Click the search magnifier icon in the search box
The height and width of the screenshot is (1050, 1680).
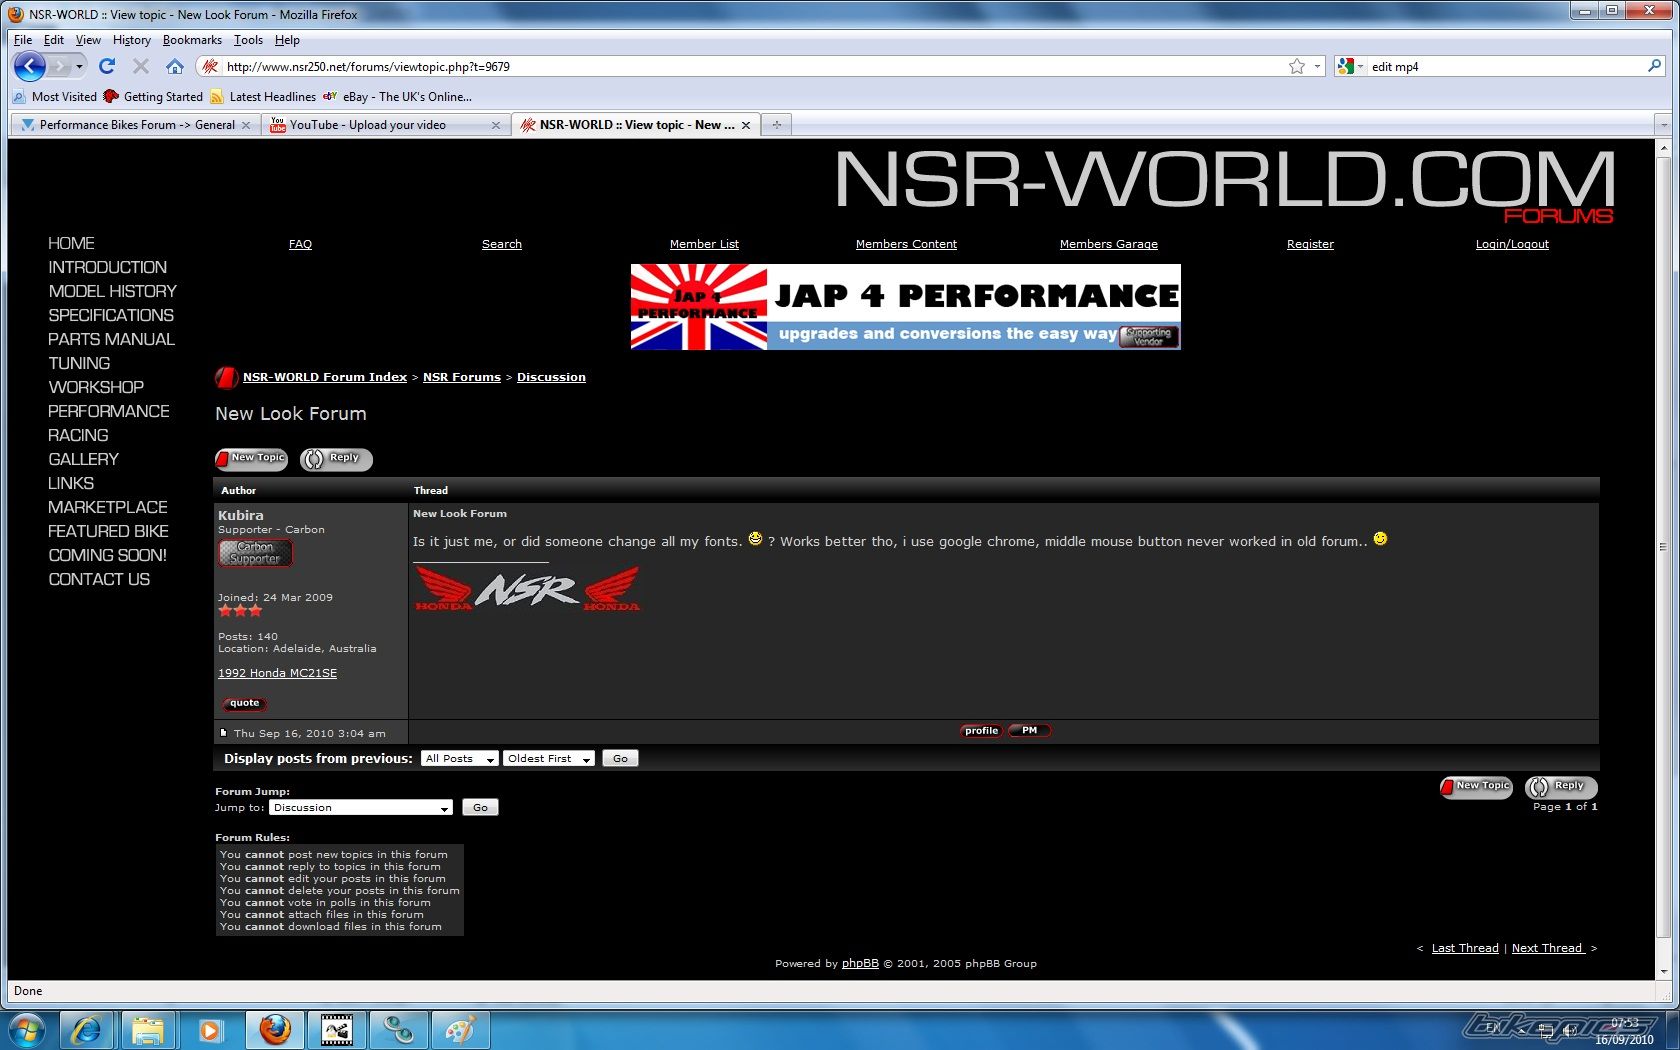pyautogui.click(x=1654, y=67)
